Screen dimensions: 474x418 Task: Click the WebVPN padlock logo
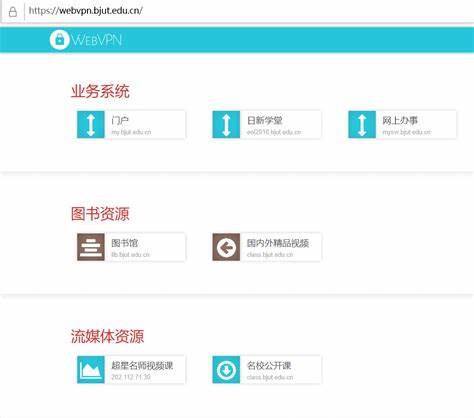coord(59,40)
